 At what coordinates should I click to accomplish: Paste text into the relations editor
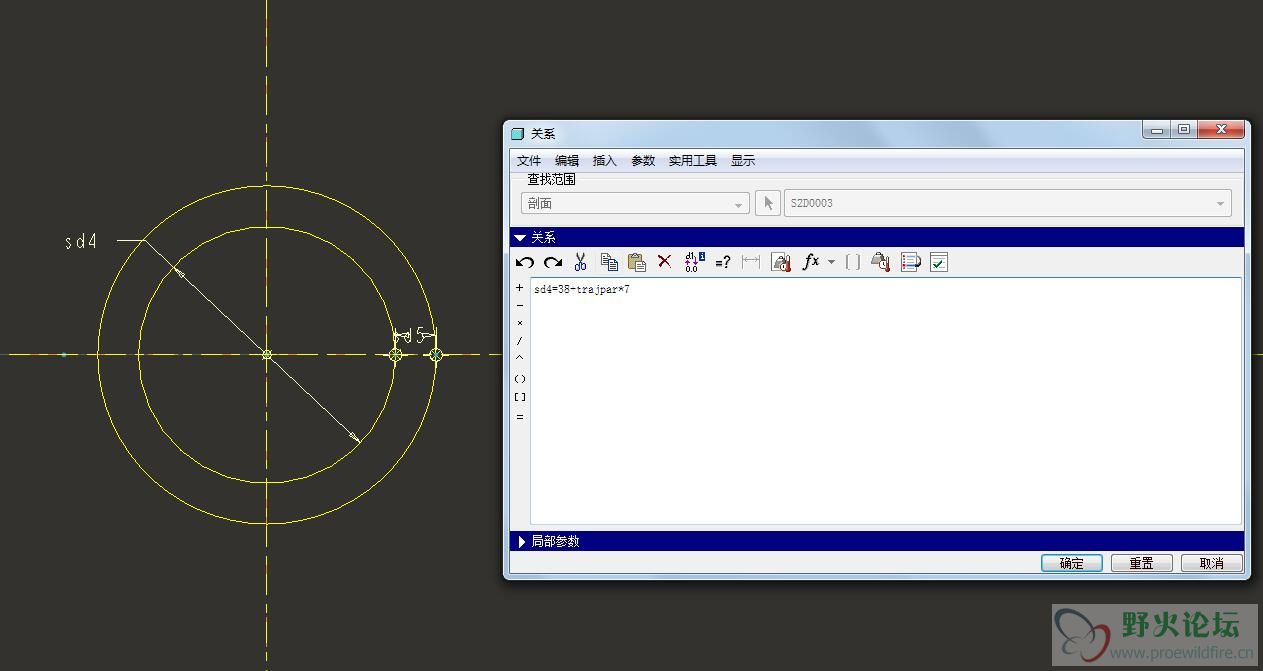click(636, 262)
